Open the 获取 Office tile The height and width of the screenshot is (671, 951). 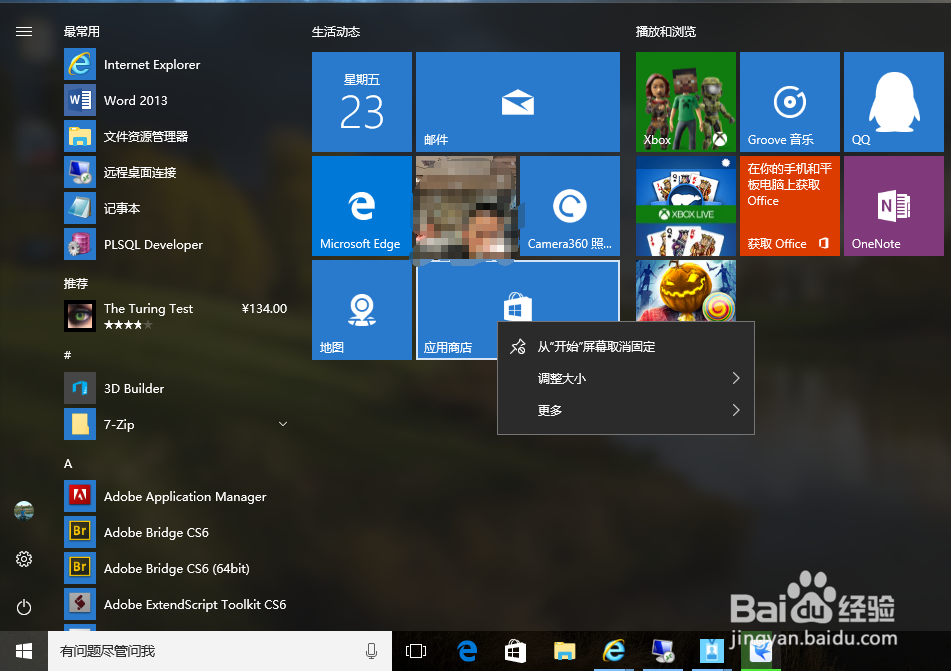coord(790,206)
